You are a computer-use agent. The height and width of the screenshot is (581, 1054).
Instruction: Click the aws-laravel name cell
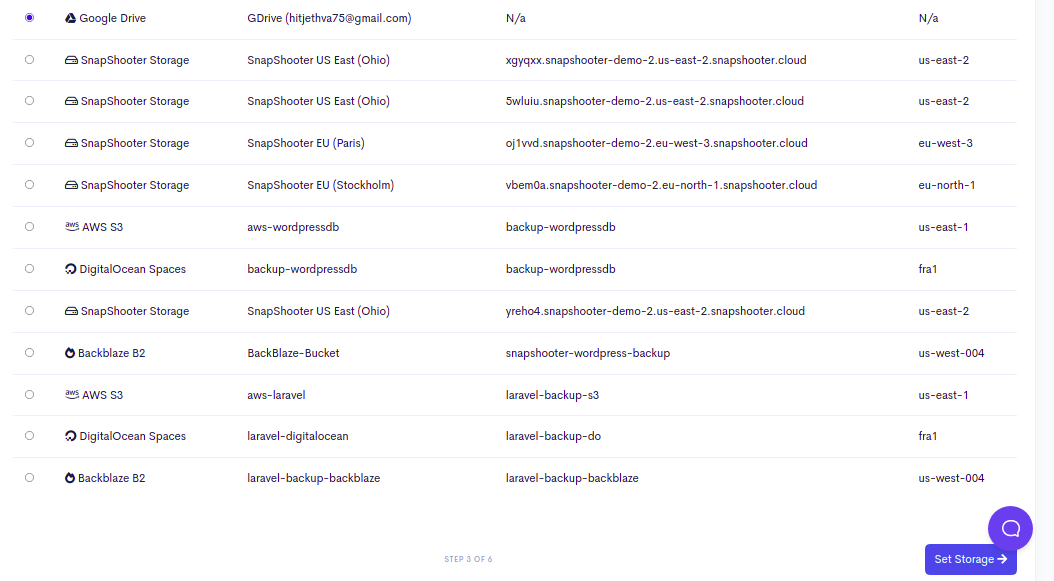(x=276, y=395)
